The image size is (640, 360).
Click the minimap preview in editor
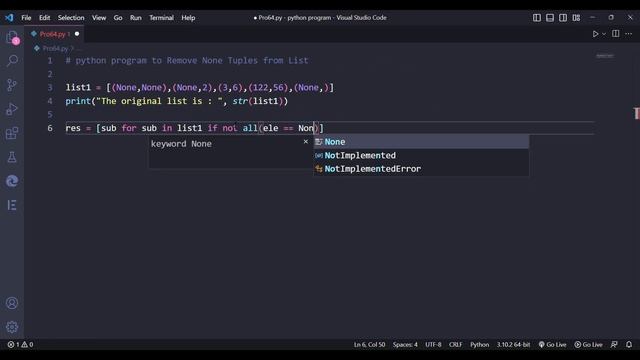(604, 56)
